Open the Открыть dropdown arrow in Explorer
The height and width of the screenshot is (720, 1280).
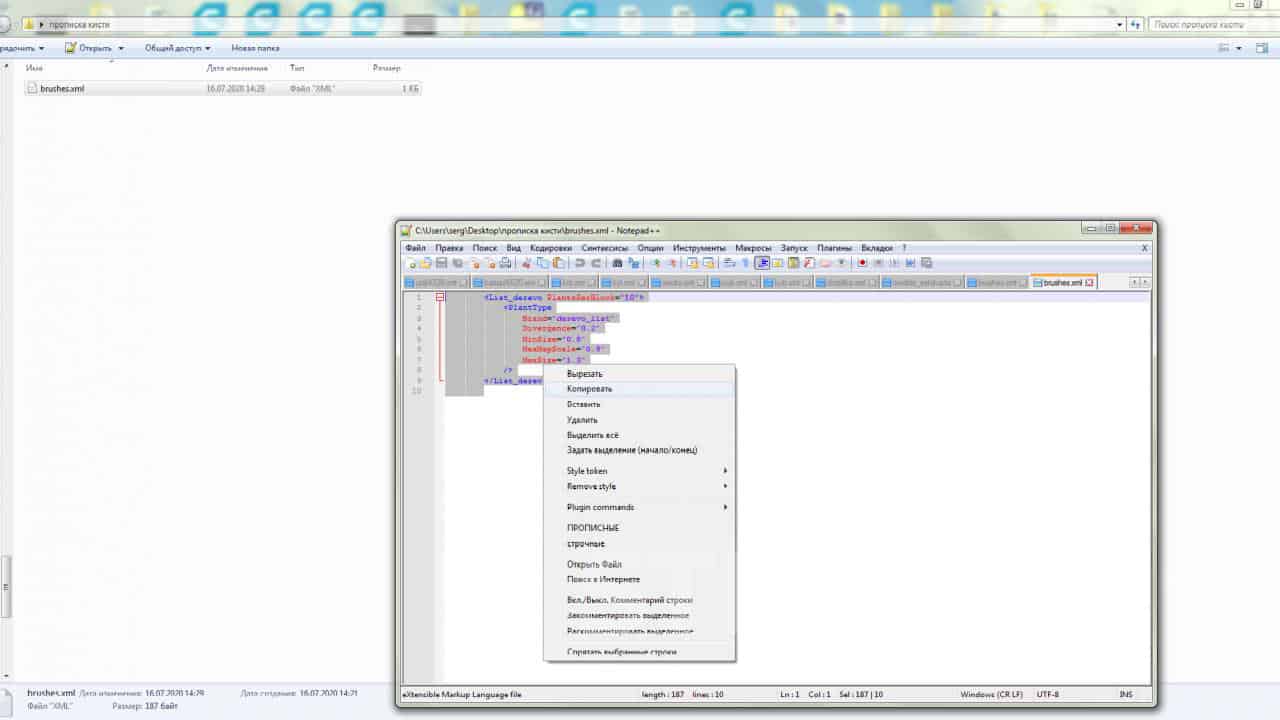click(x=121, y=48)
